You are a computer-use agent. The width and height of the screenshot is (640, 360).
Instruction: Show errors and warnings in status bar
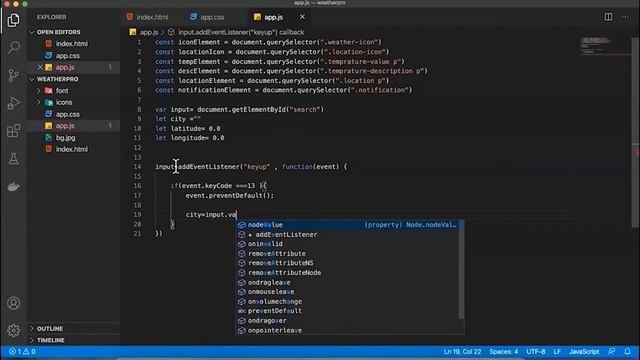(22, 351)
